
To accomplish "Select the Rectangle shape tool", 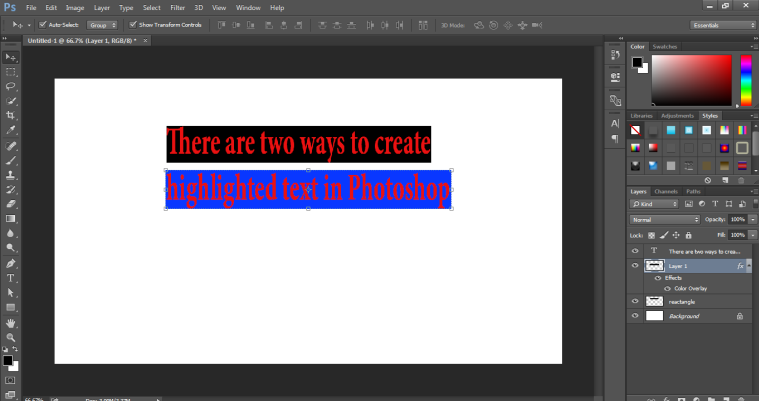I will [11, 308].
